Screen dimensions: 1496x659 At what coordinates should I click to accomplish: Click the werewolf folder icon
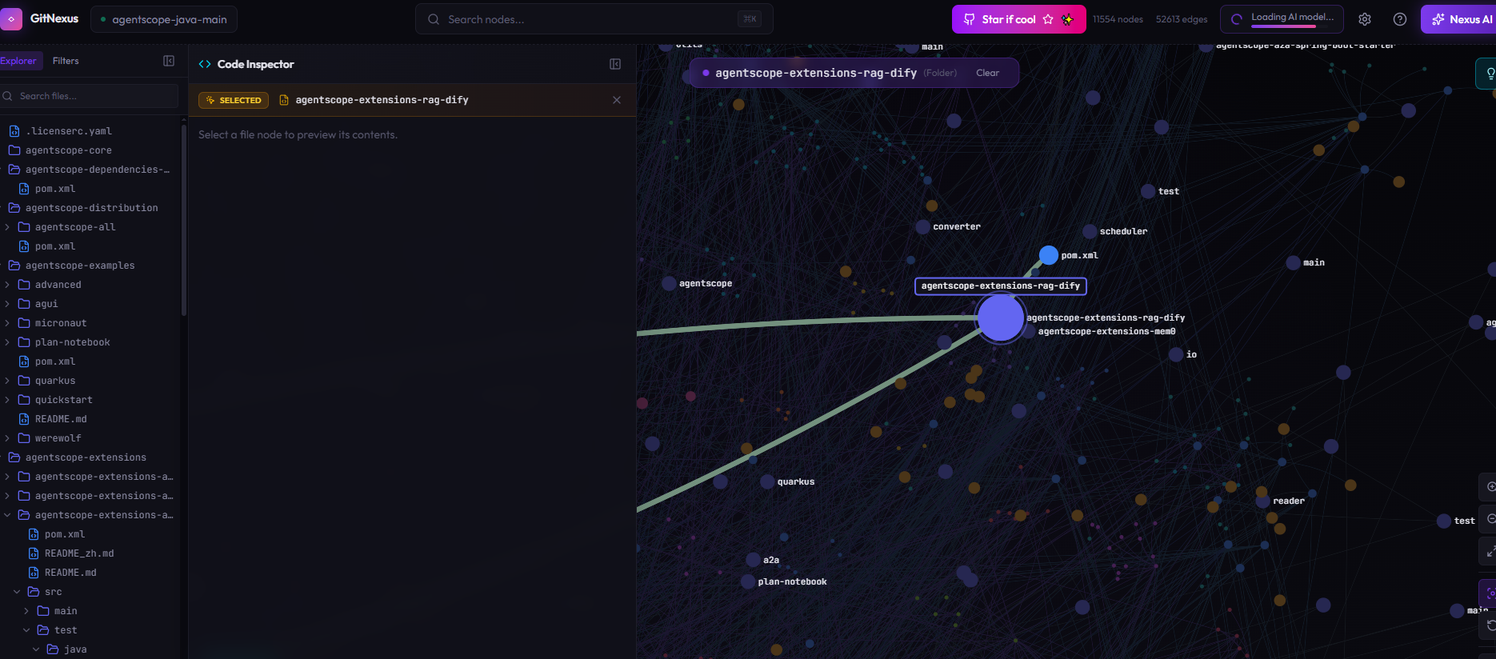24,438
